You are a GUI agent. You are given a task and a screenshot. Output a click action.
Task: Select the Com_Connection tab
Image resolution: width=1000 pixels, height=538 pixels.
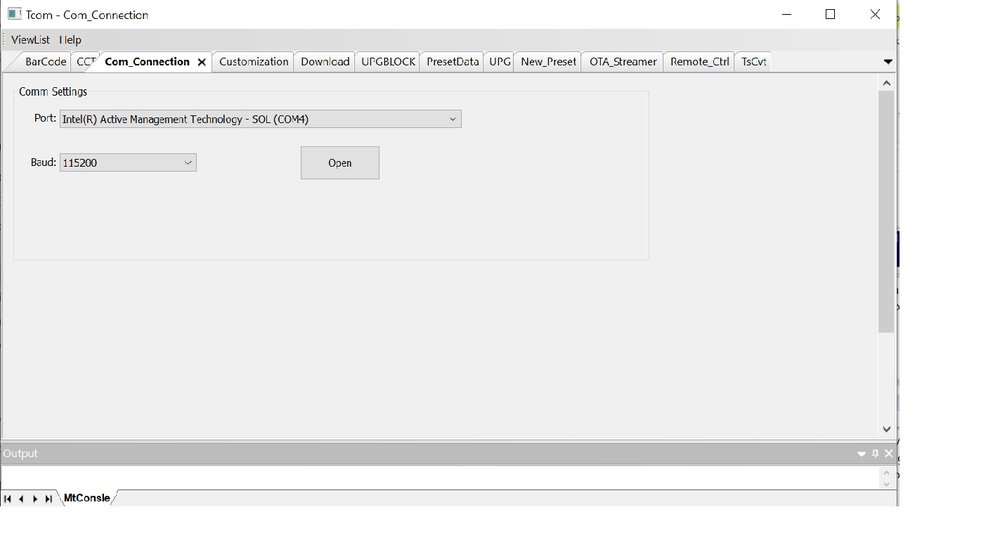click(147, 62)
